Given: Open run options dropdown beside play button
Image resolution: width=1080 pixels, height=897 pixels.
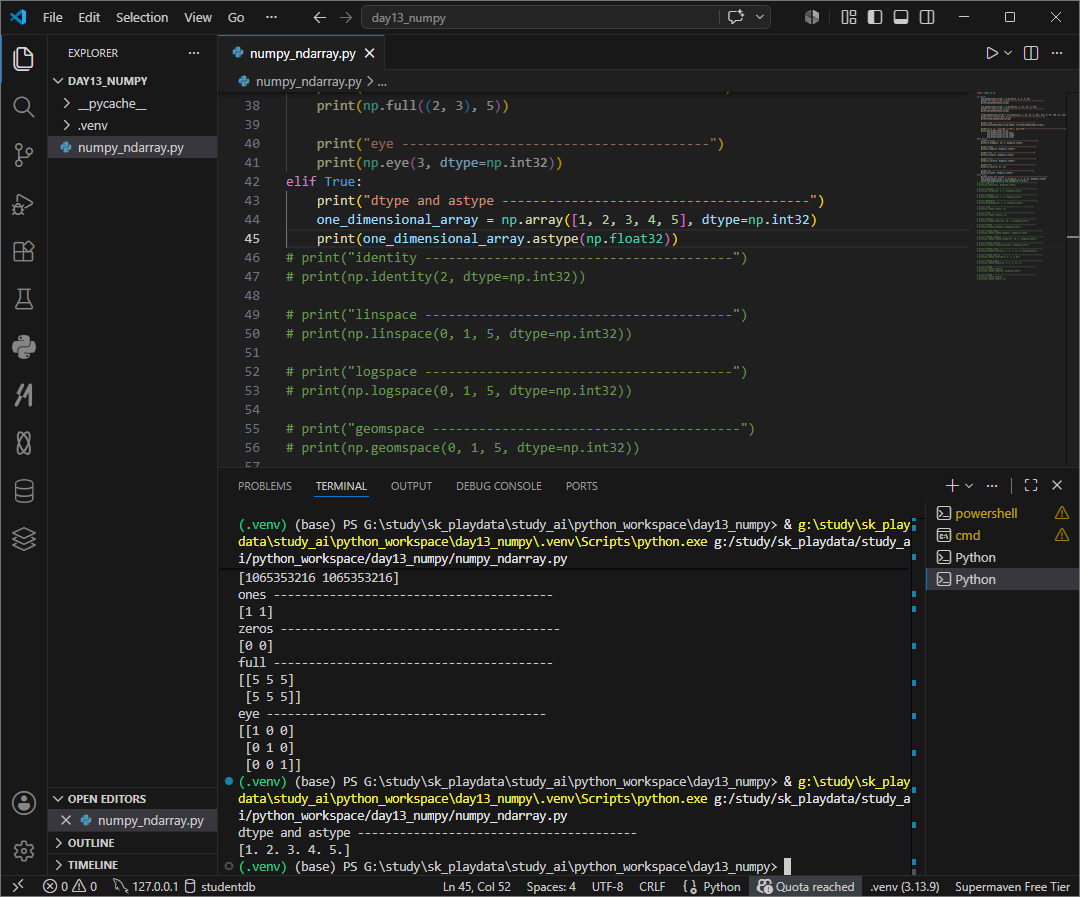Looking at the screenshot, I should pos(1008,53).
